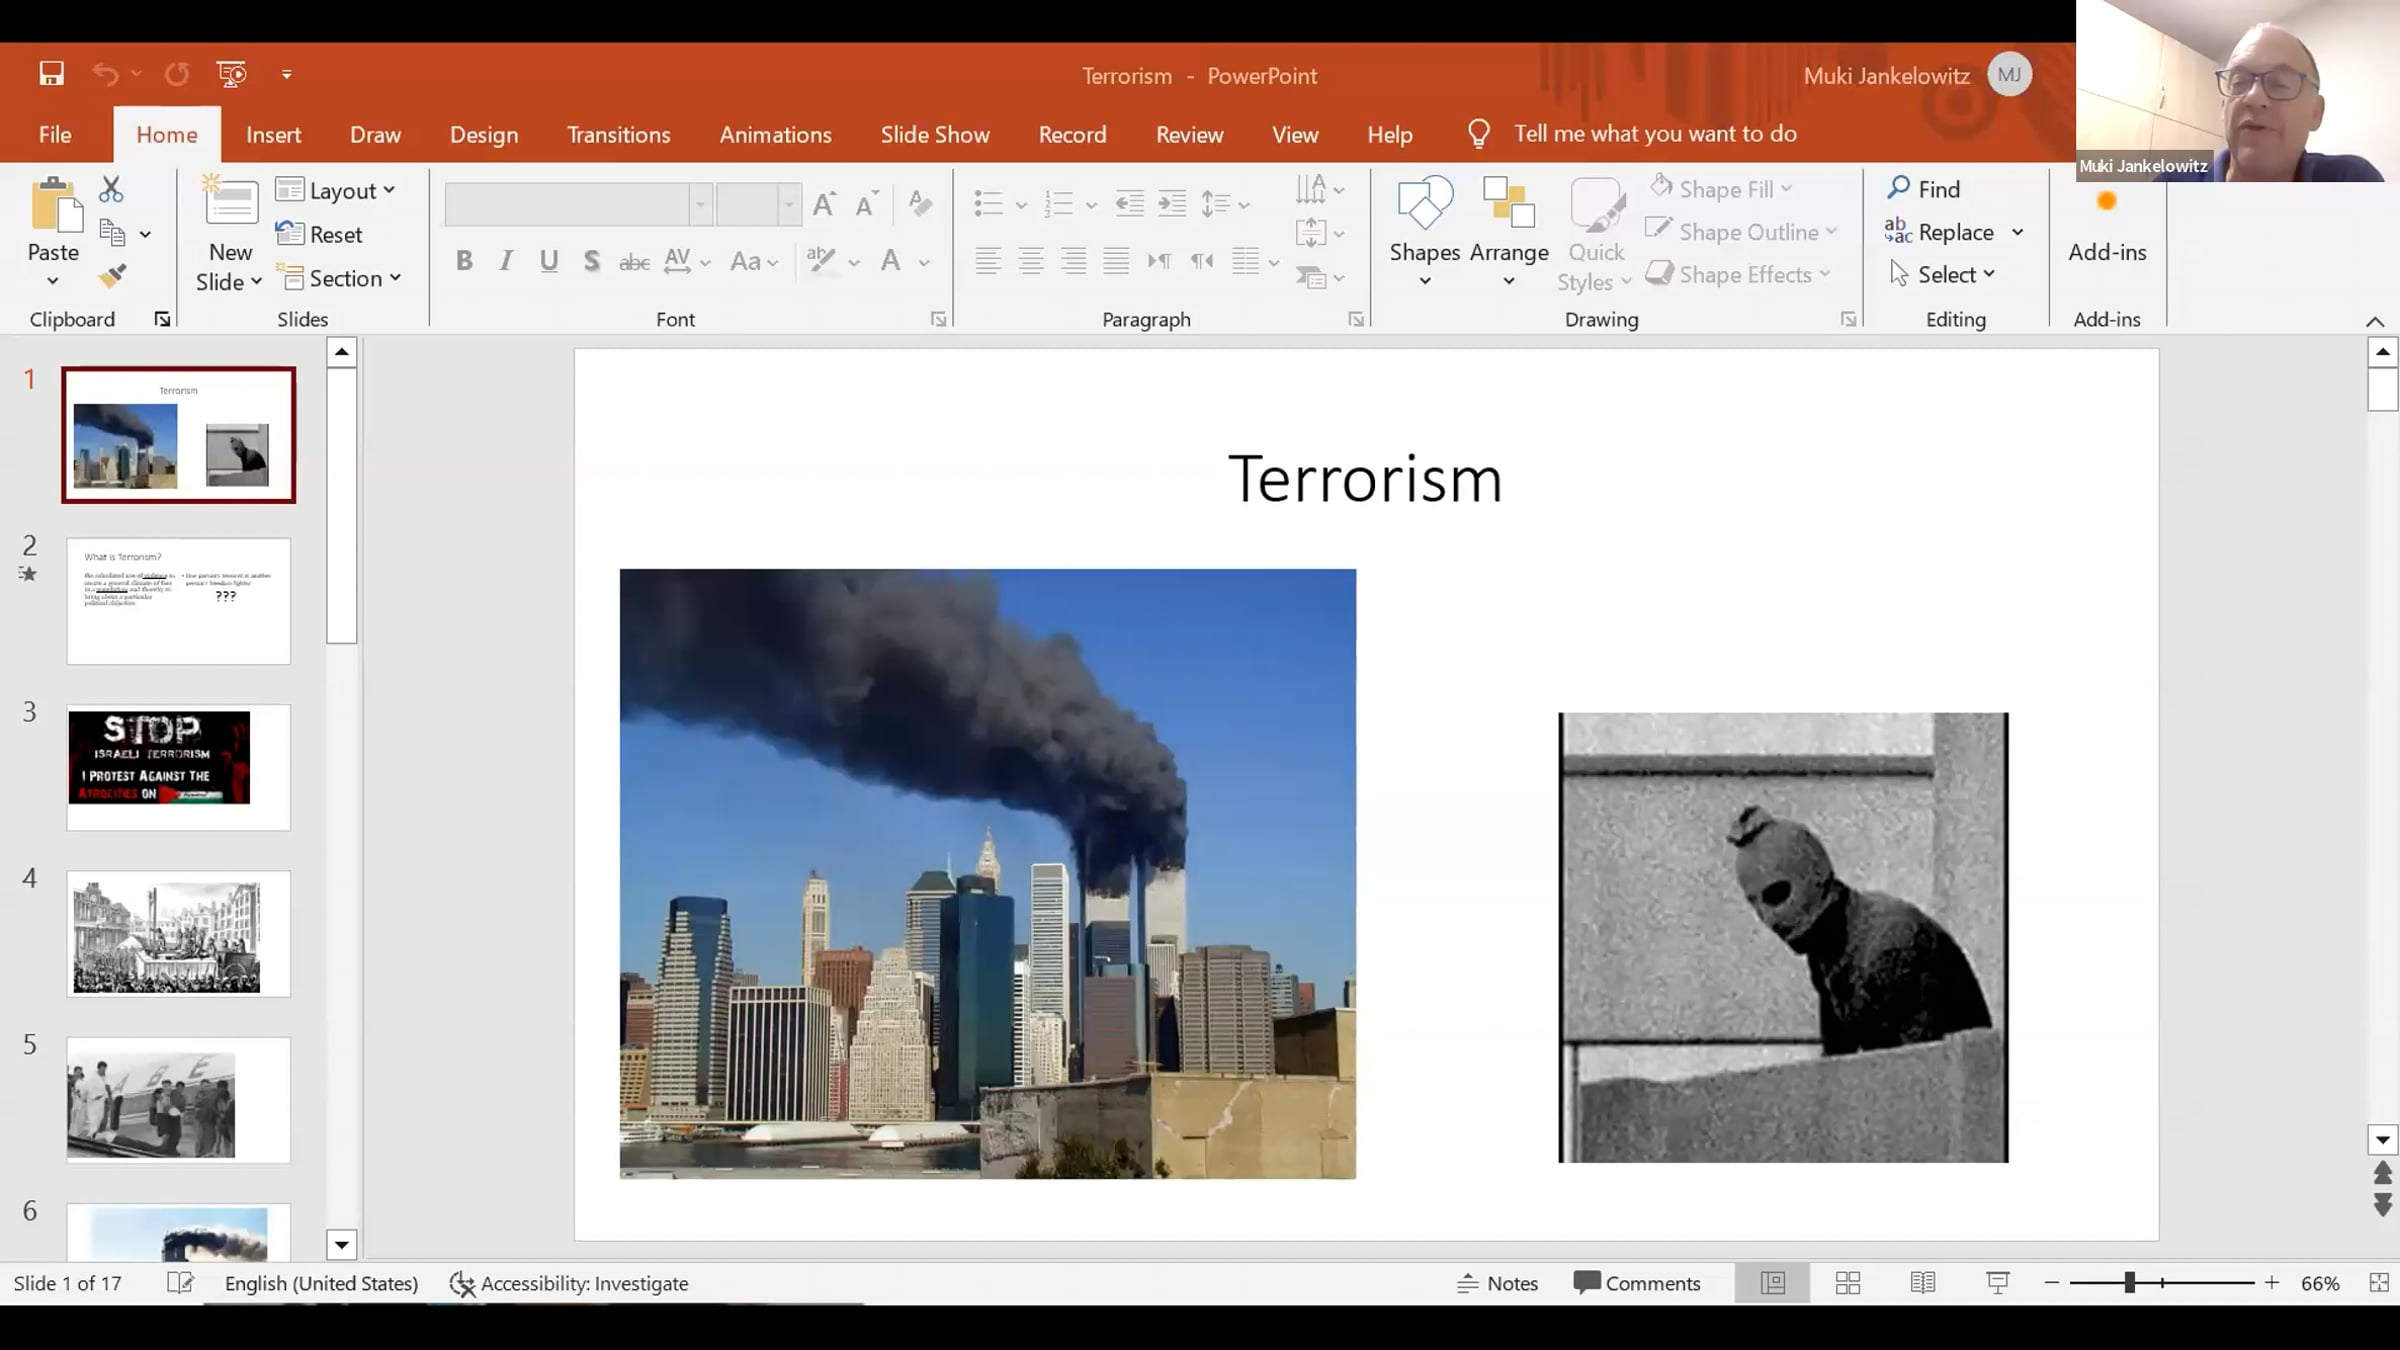The width and height of the screenshot is (2400, 1350).
Task: Click the Save icon in title bar
Action: pos(51,74)
